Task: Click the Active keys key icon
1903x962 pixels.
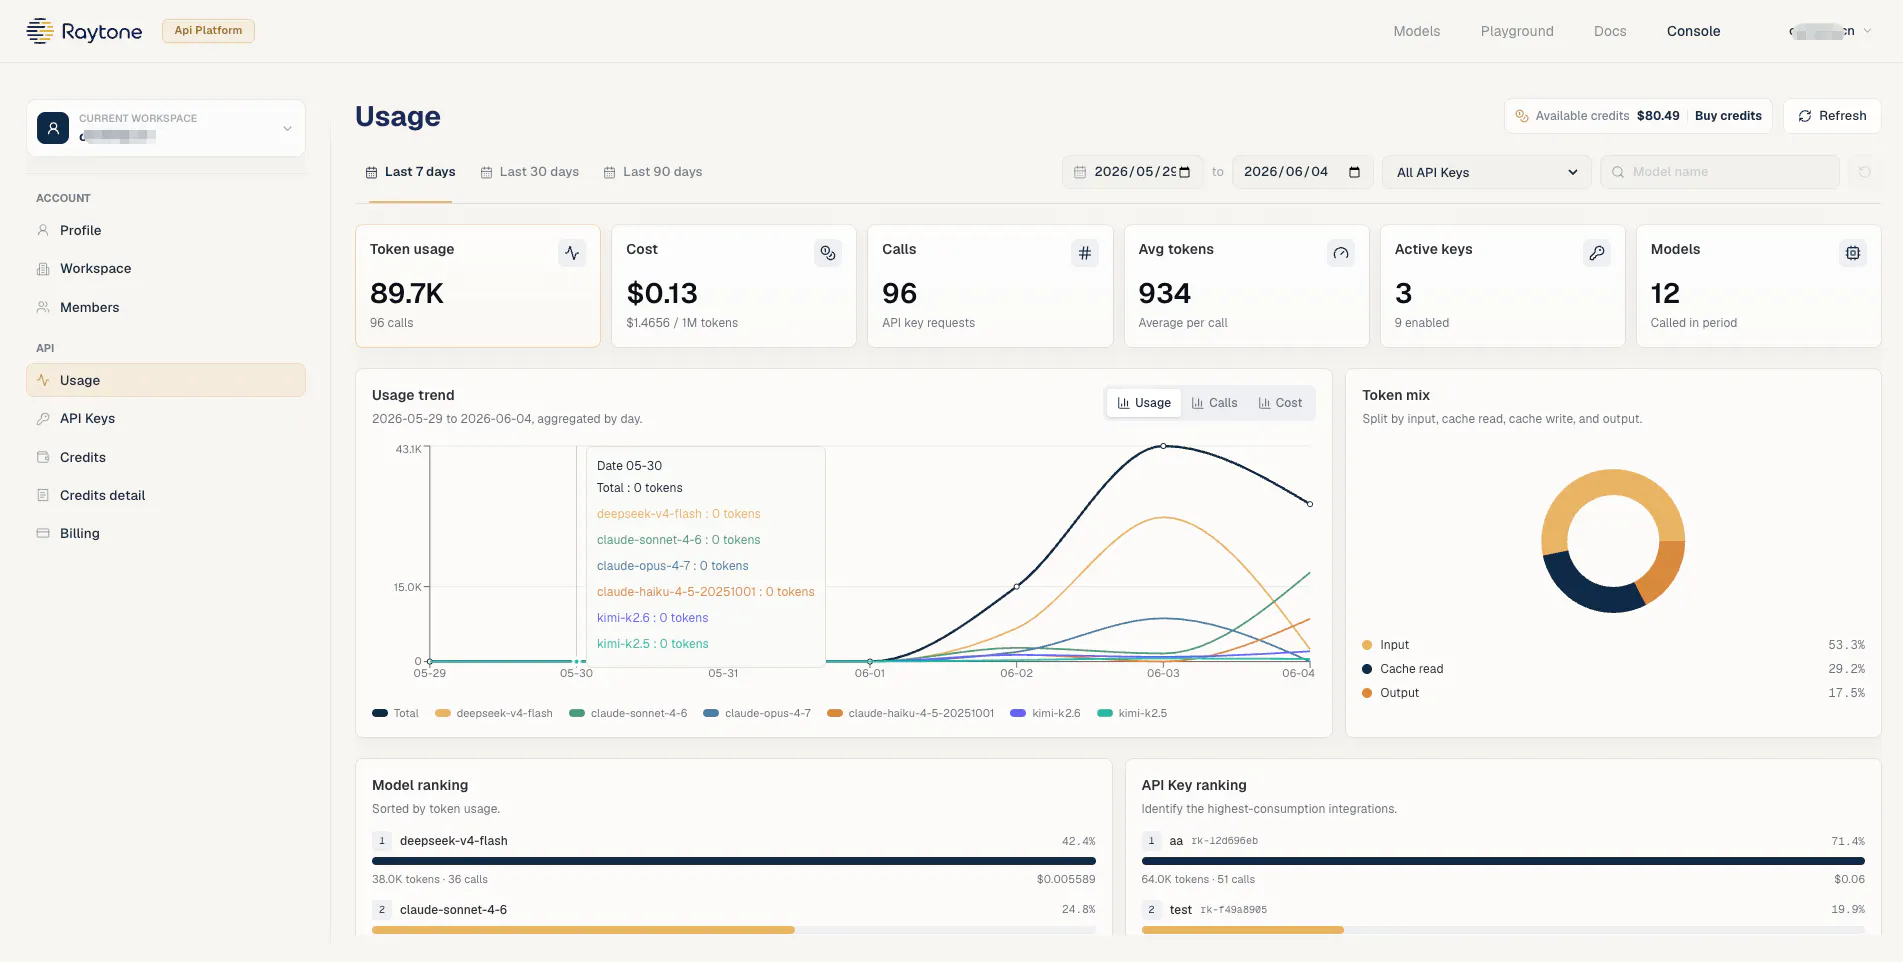Action: point(1597,253)
